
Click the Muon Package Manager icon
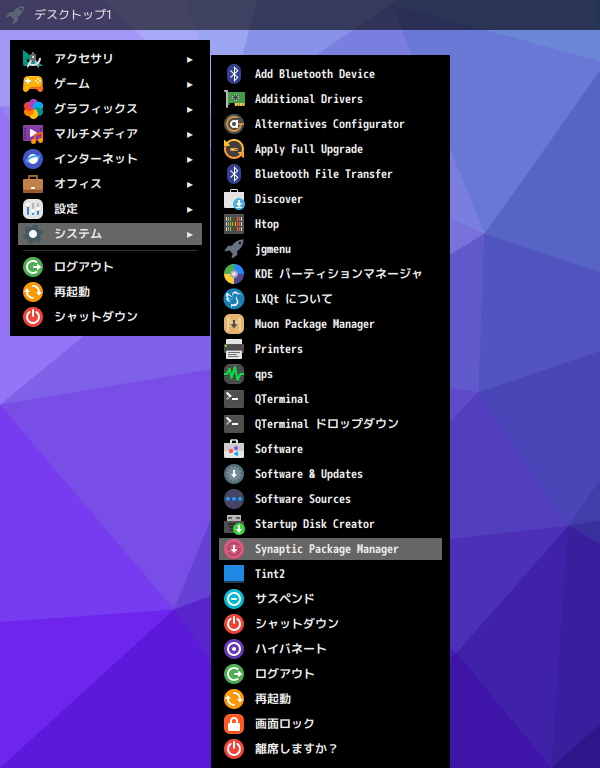pos(234,324)
